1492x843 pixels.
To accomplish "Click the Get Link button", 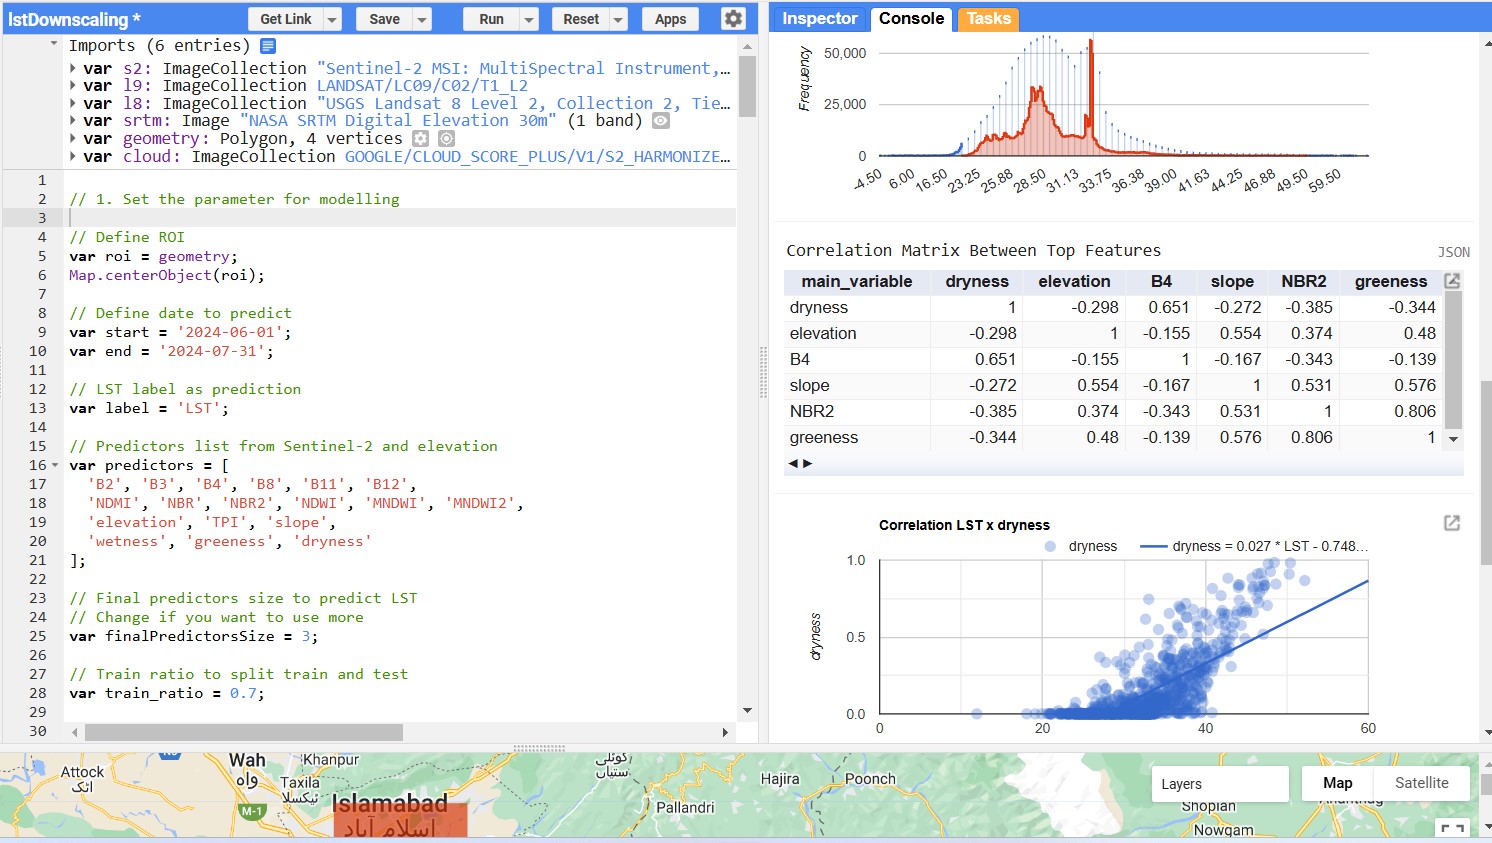I will [286, 19].
